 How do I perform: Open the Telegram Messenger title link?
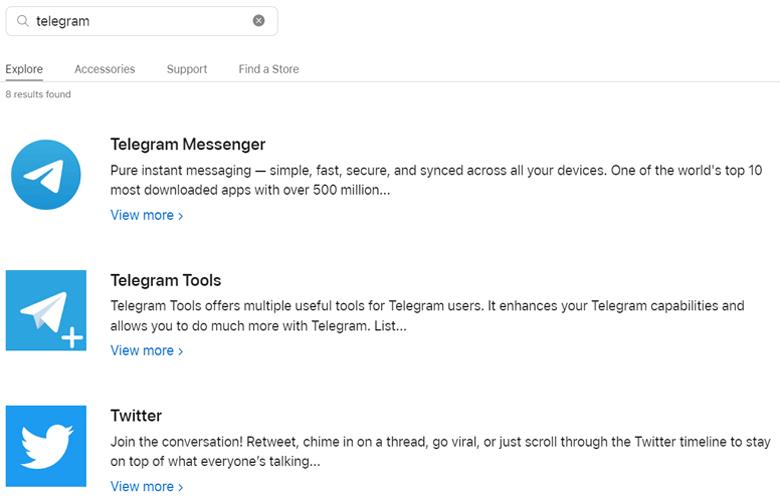(x=188, y=144)
